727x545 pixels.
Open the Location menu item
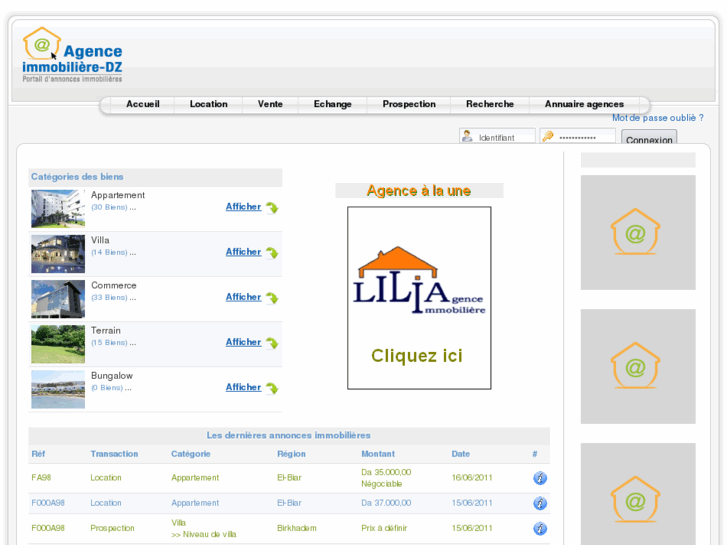[209, 104]
